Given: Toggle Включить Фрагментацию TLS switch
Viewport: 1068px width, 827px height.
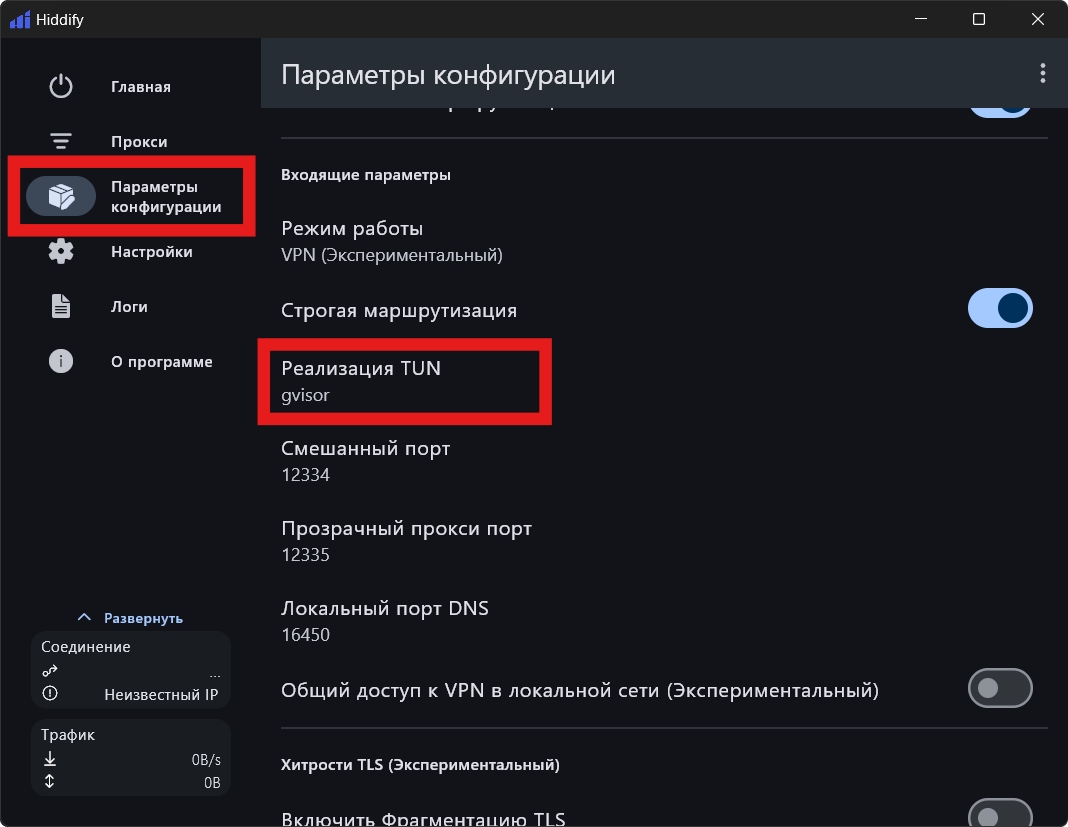Looking at the screenshot, I should pyautogui.click(x=999, y=814).
